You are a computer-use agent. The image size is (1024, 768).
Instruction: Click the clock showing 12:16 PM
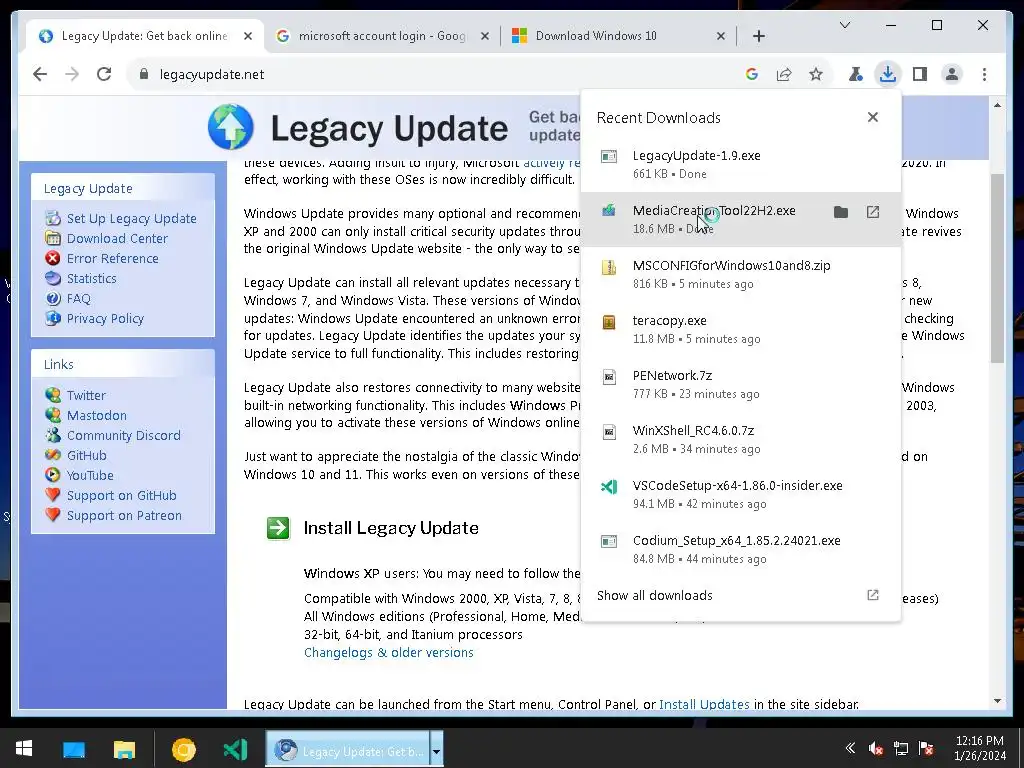pos(979,741)
